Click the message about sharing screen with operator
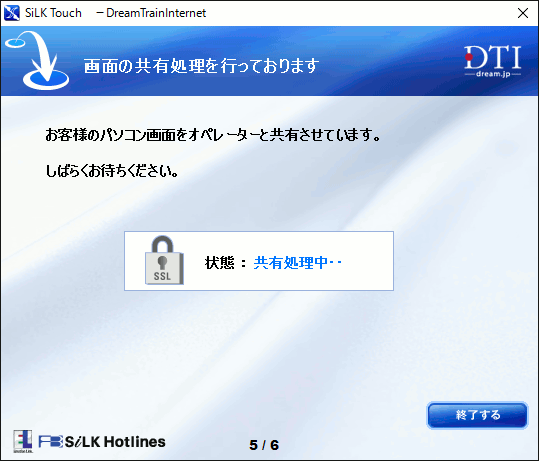The image size is (539, 461). (213, 135)
